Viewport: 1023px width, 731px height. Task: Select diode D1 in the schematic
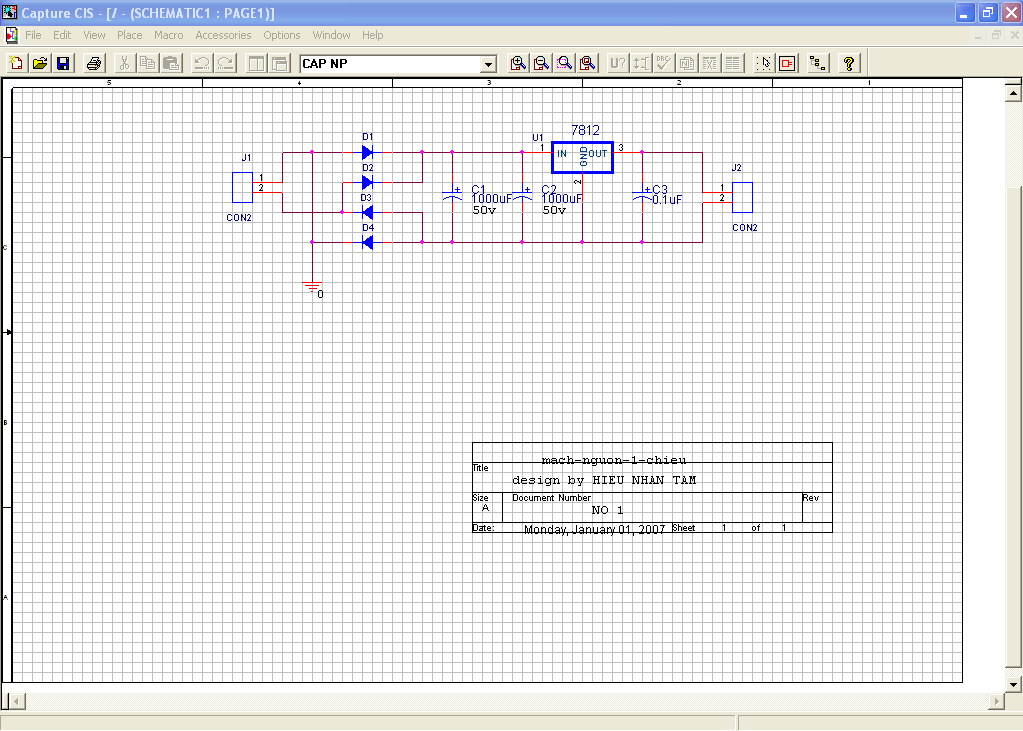coord(367,152)
